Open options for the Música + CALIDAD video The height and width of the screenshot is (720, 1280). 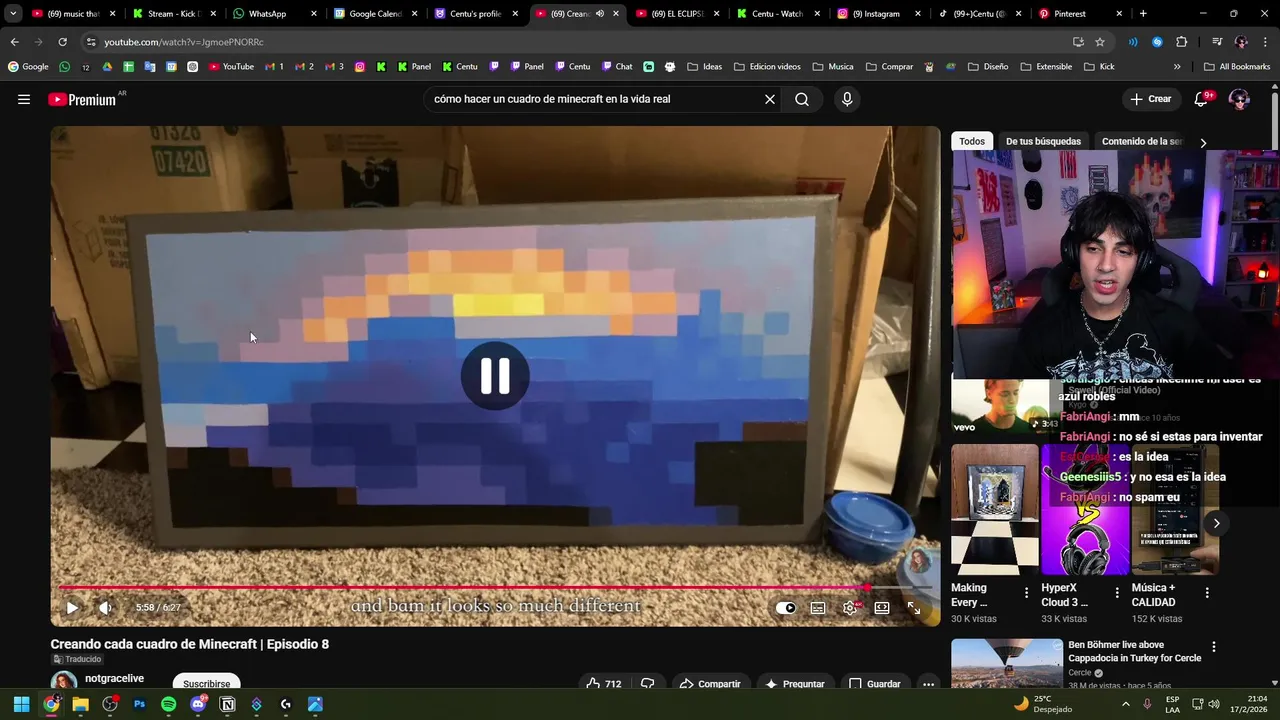pos(1207,593)
